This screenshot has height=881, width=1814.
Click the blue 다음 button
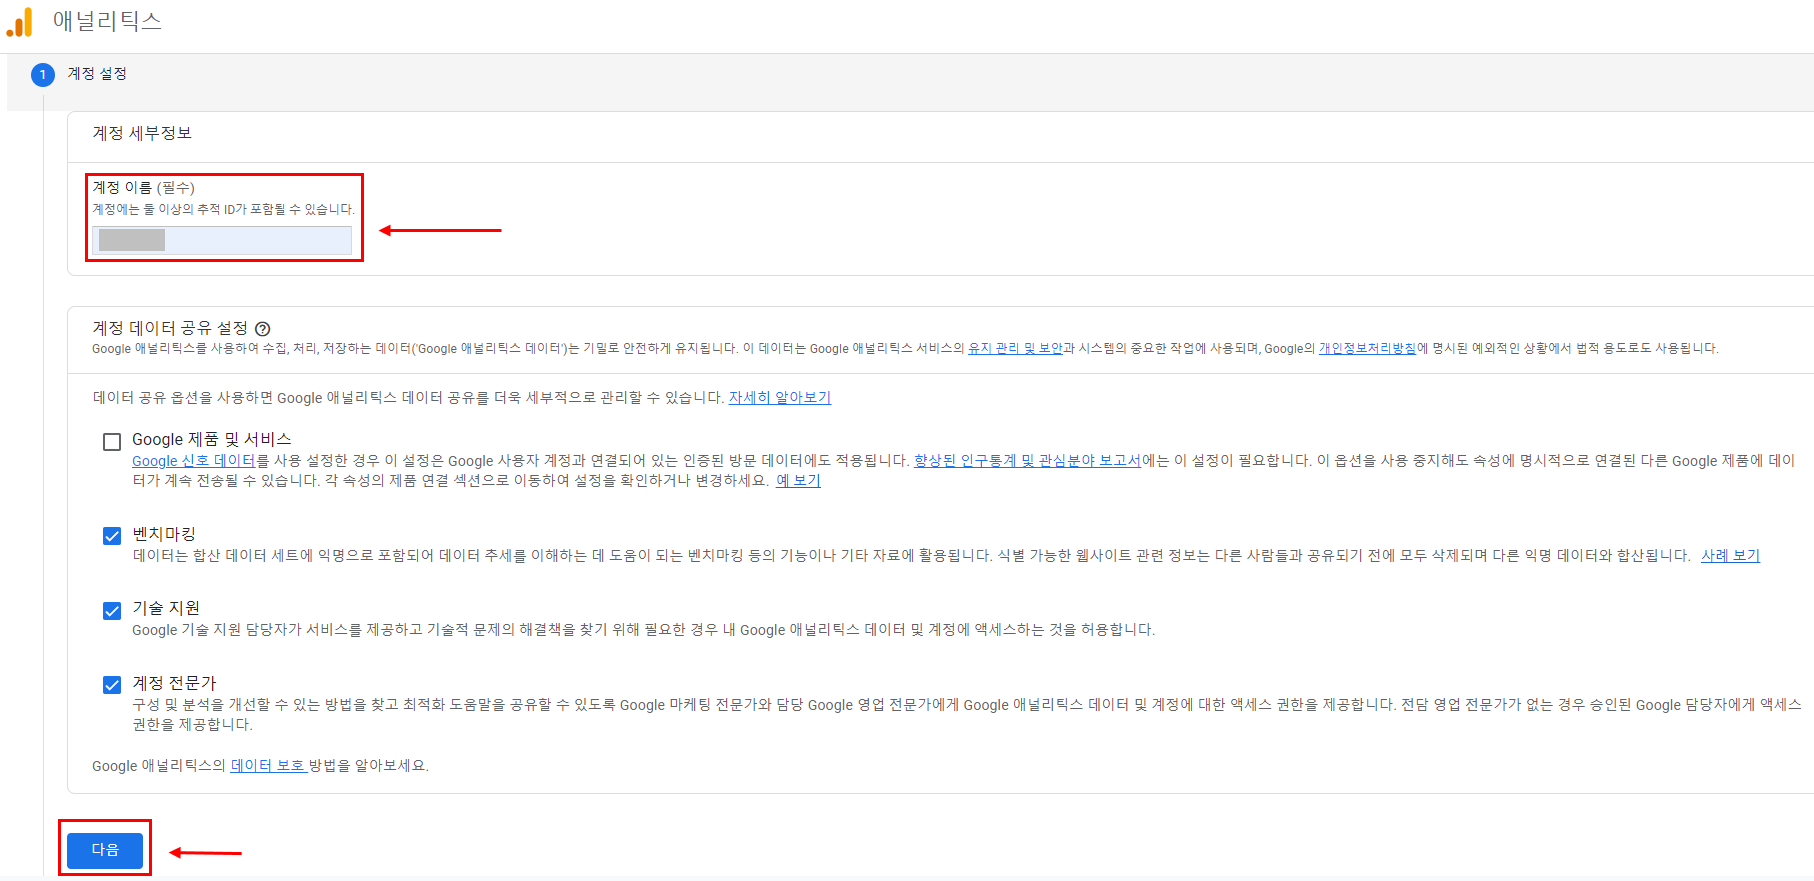(105, 850)
